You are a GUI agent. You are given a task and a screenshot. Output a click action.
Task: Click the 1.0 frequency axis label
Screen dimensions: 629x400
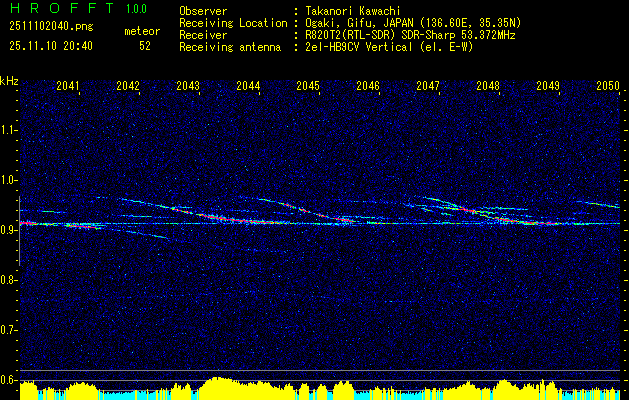[8, 180]
